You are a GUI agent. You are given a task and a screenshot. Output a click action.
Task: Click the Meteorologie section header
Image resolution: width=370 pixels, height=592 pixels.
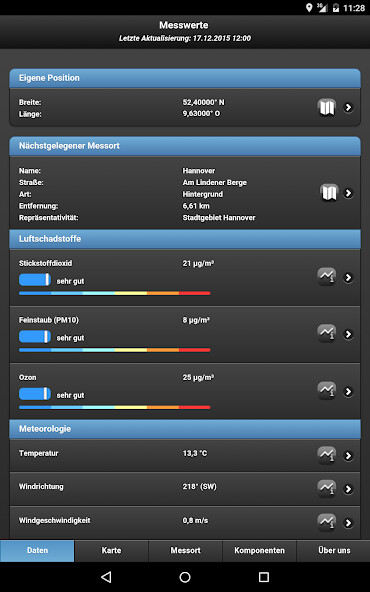(185, 429)
